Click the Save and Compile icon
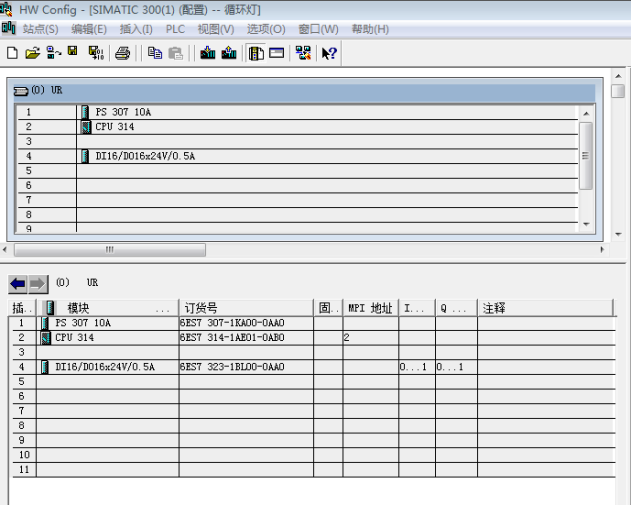 point(96,52)
